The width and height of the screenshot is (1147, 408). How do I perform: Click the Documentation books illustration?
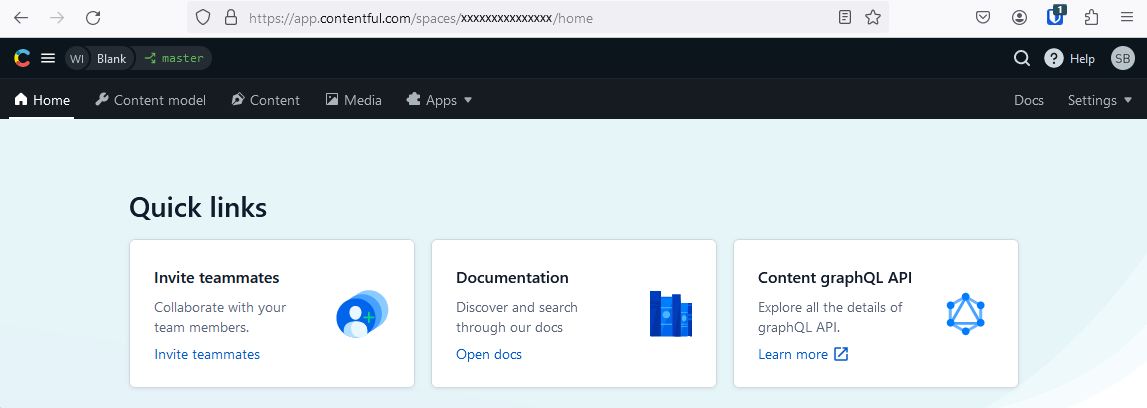click(671, 314)
